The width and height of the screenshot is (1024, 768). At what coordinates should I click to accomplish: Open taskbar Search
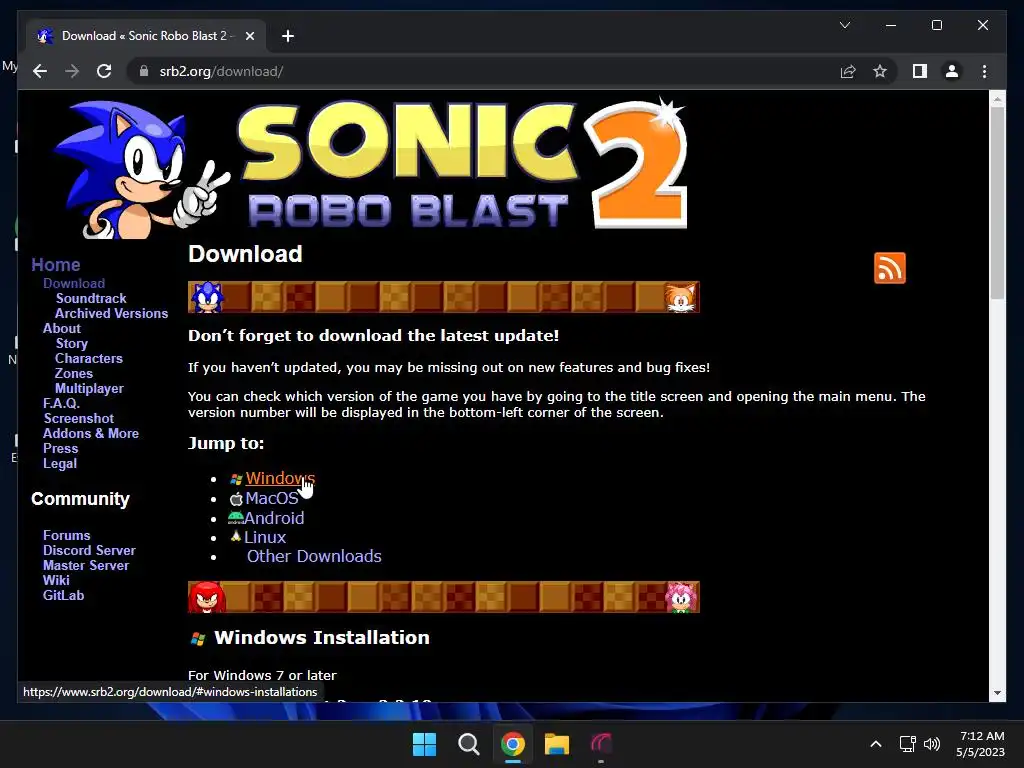pos(468,744)
